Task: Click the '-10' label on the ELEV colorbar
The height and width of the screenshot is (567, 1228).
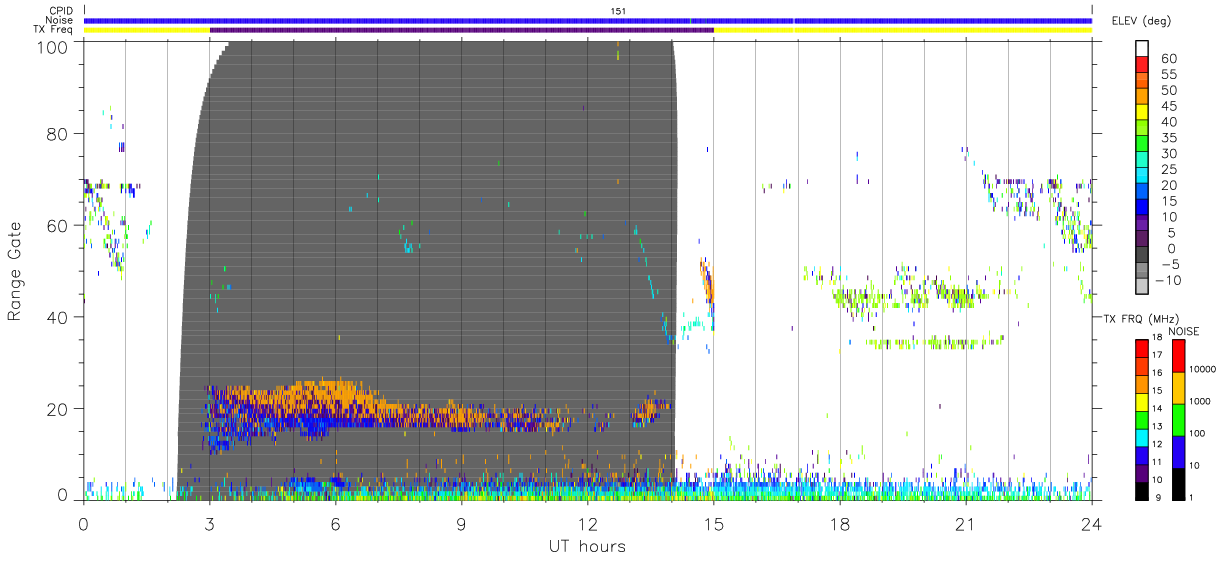Action: [x=1166, y=281]
